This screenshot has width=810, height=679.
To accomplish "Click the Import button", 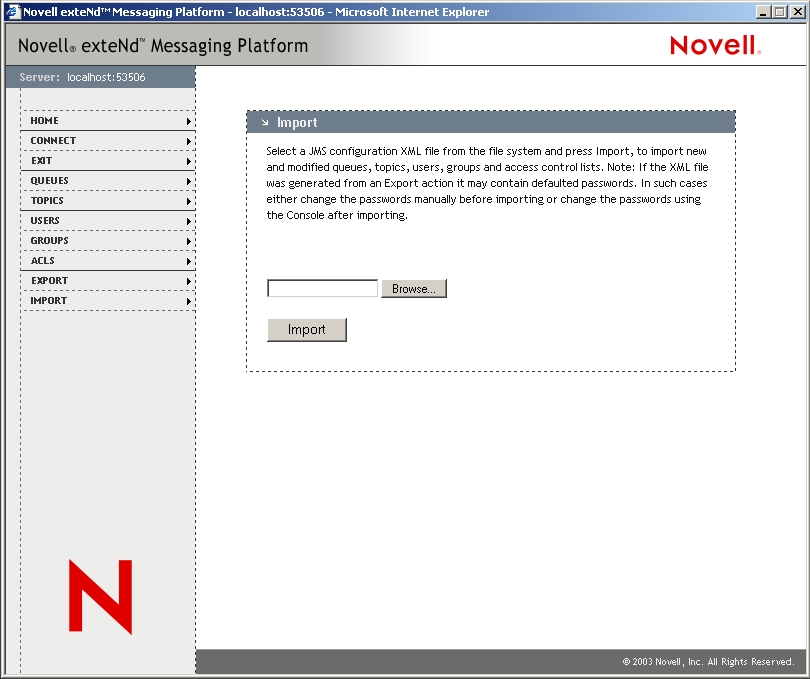I will pyautogui.click(x=307, y=330).
